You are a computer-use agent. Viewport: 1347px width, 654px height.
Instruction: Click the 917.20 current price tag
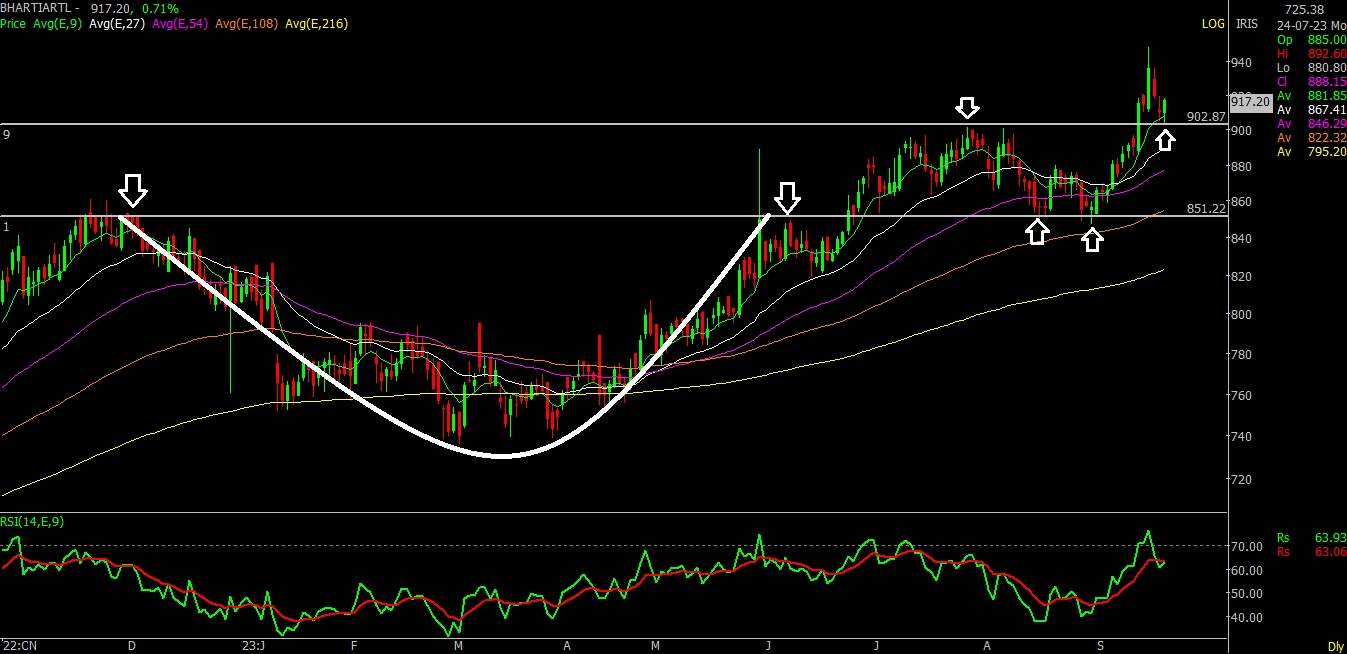point(1250,101)
